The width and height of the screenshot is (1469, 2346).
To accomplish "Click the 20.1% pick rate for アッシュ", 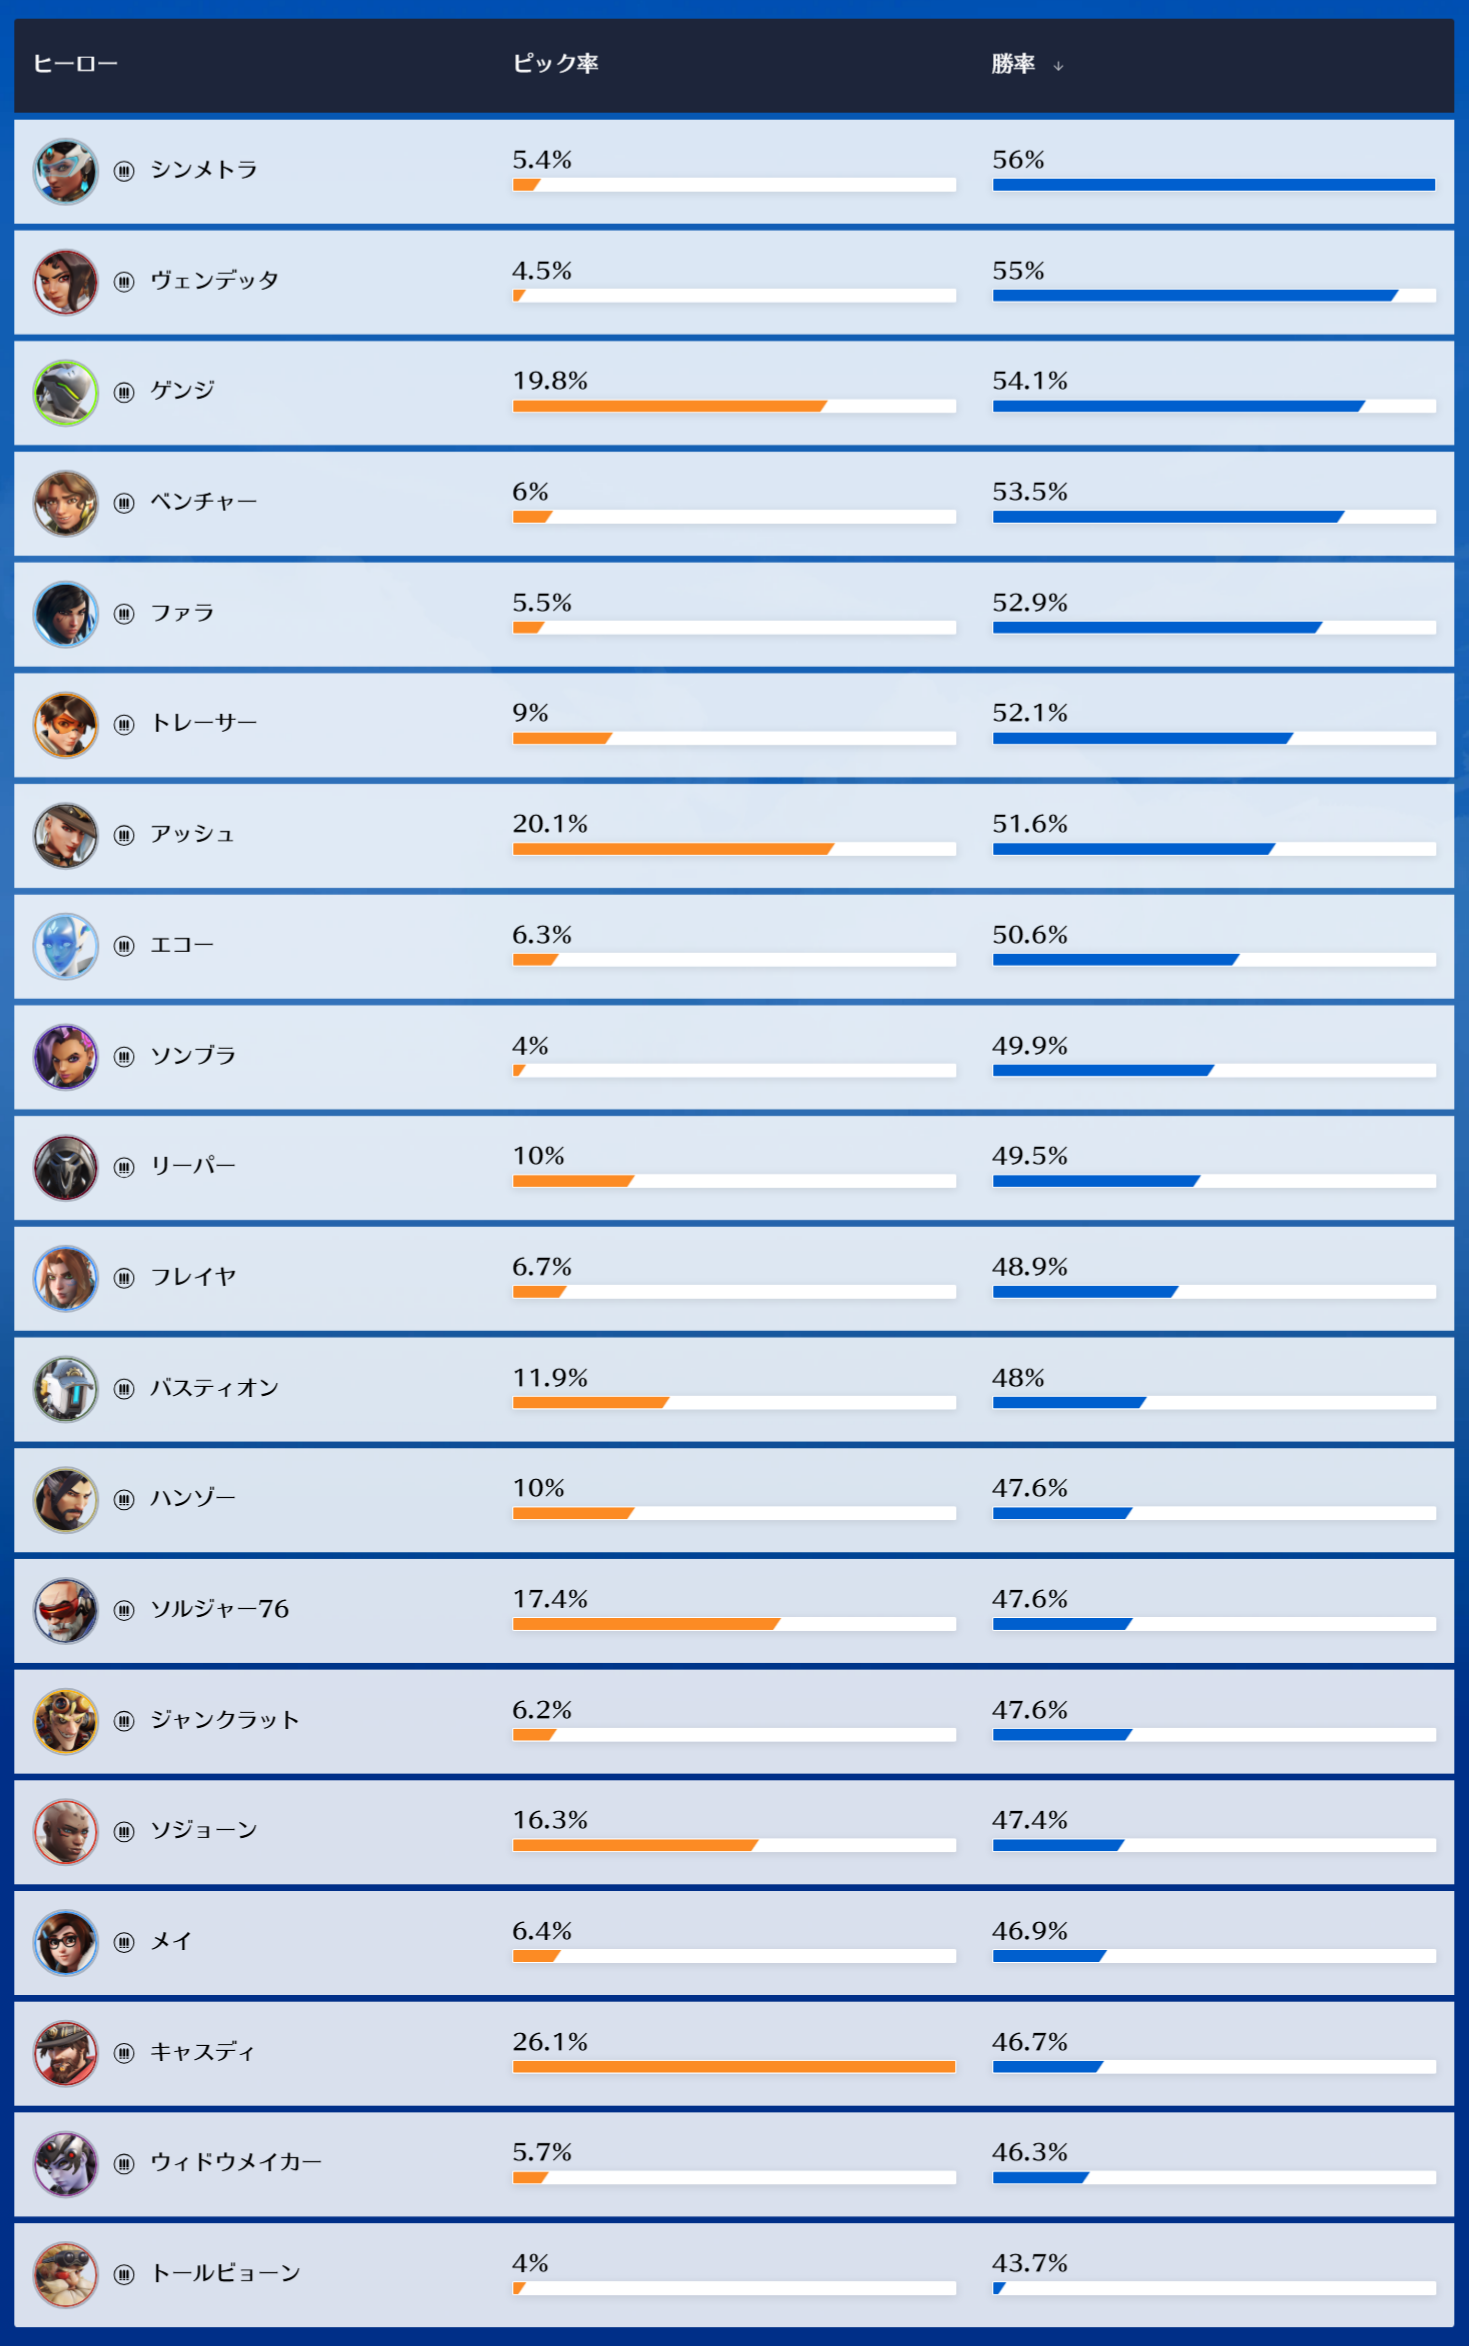I will click(550, 824).
